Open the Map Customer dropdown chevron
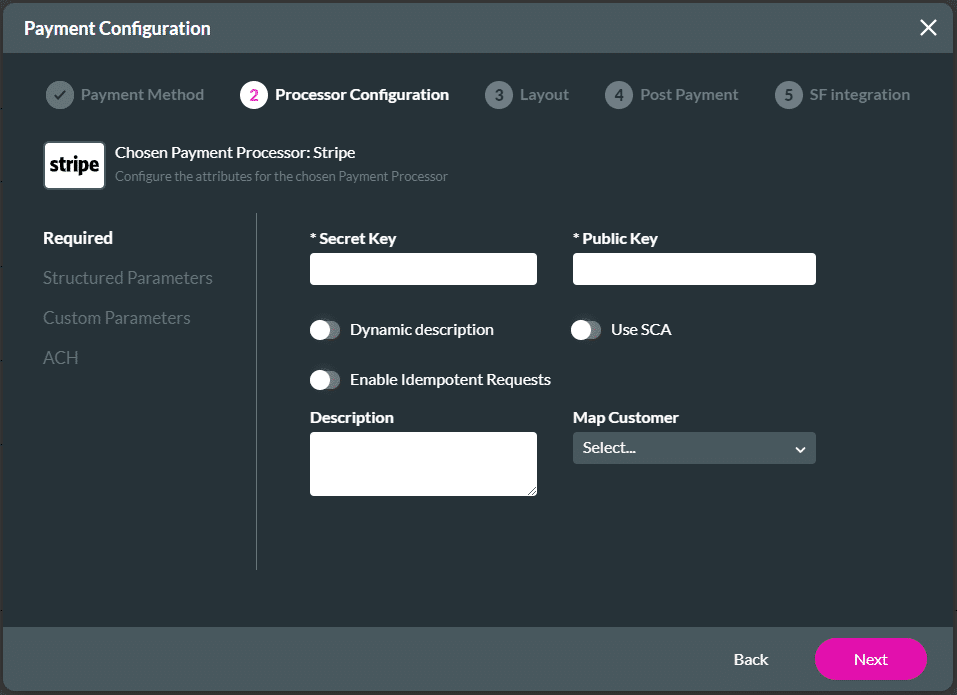This screenshot has width=957, height=695. pos(801,448)
